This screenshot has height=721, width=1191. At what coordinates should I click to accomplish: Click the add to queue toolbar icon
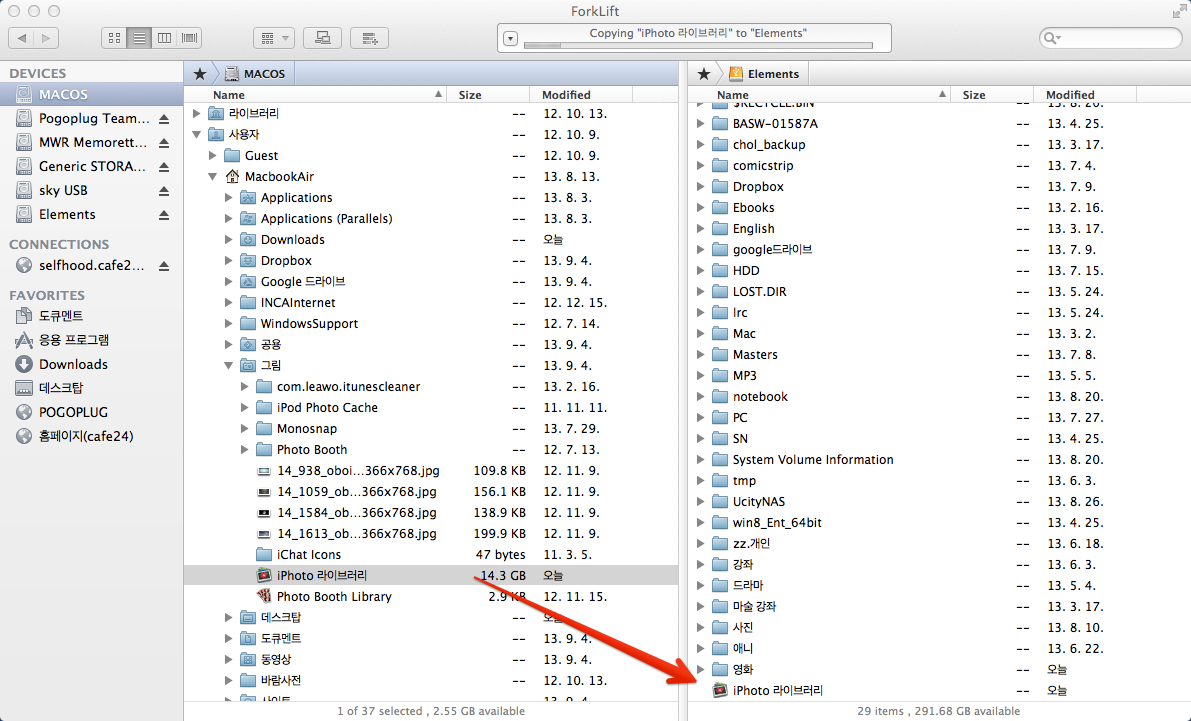(369, 38)
